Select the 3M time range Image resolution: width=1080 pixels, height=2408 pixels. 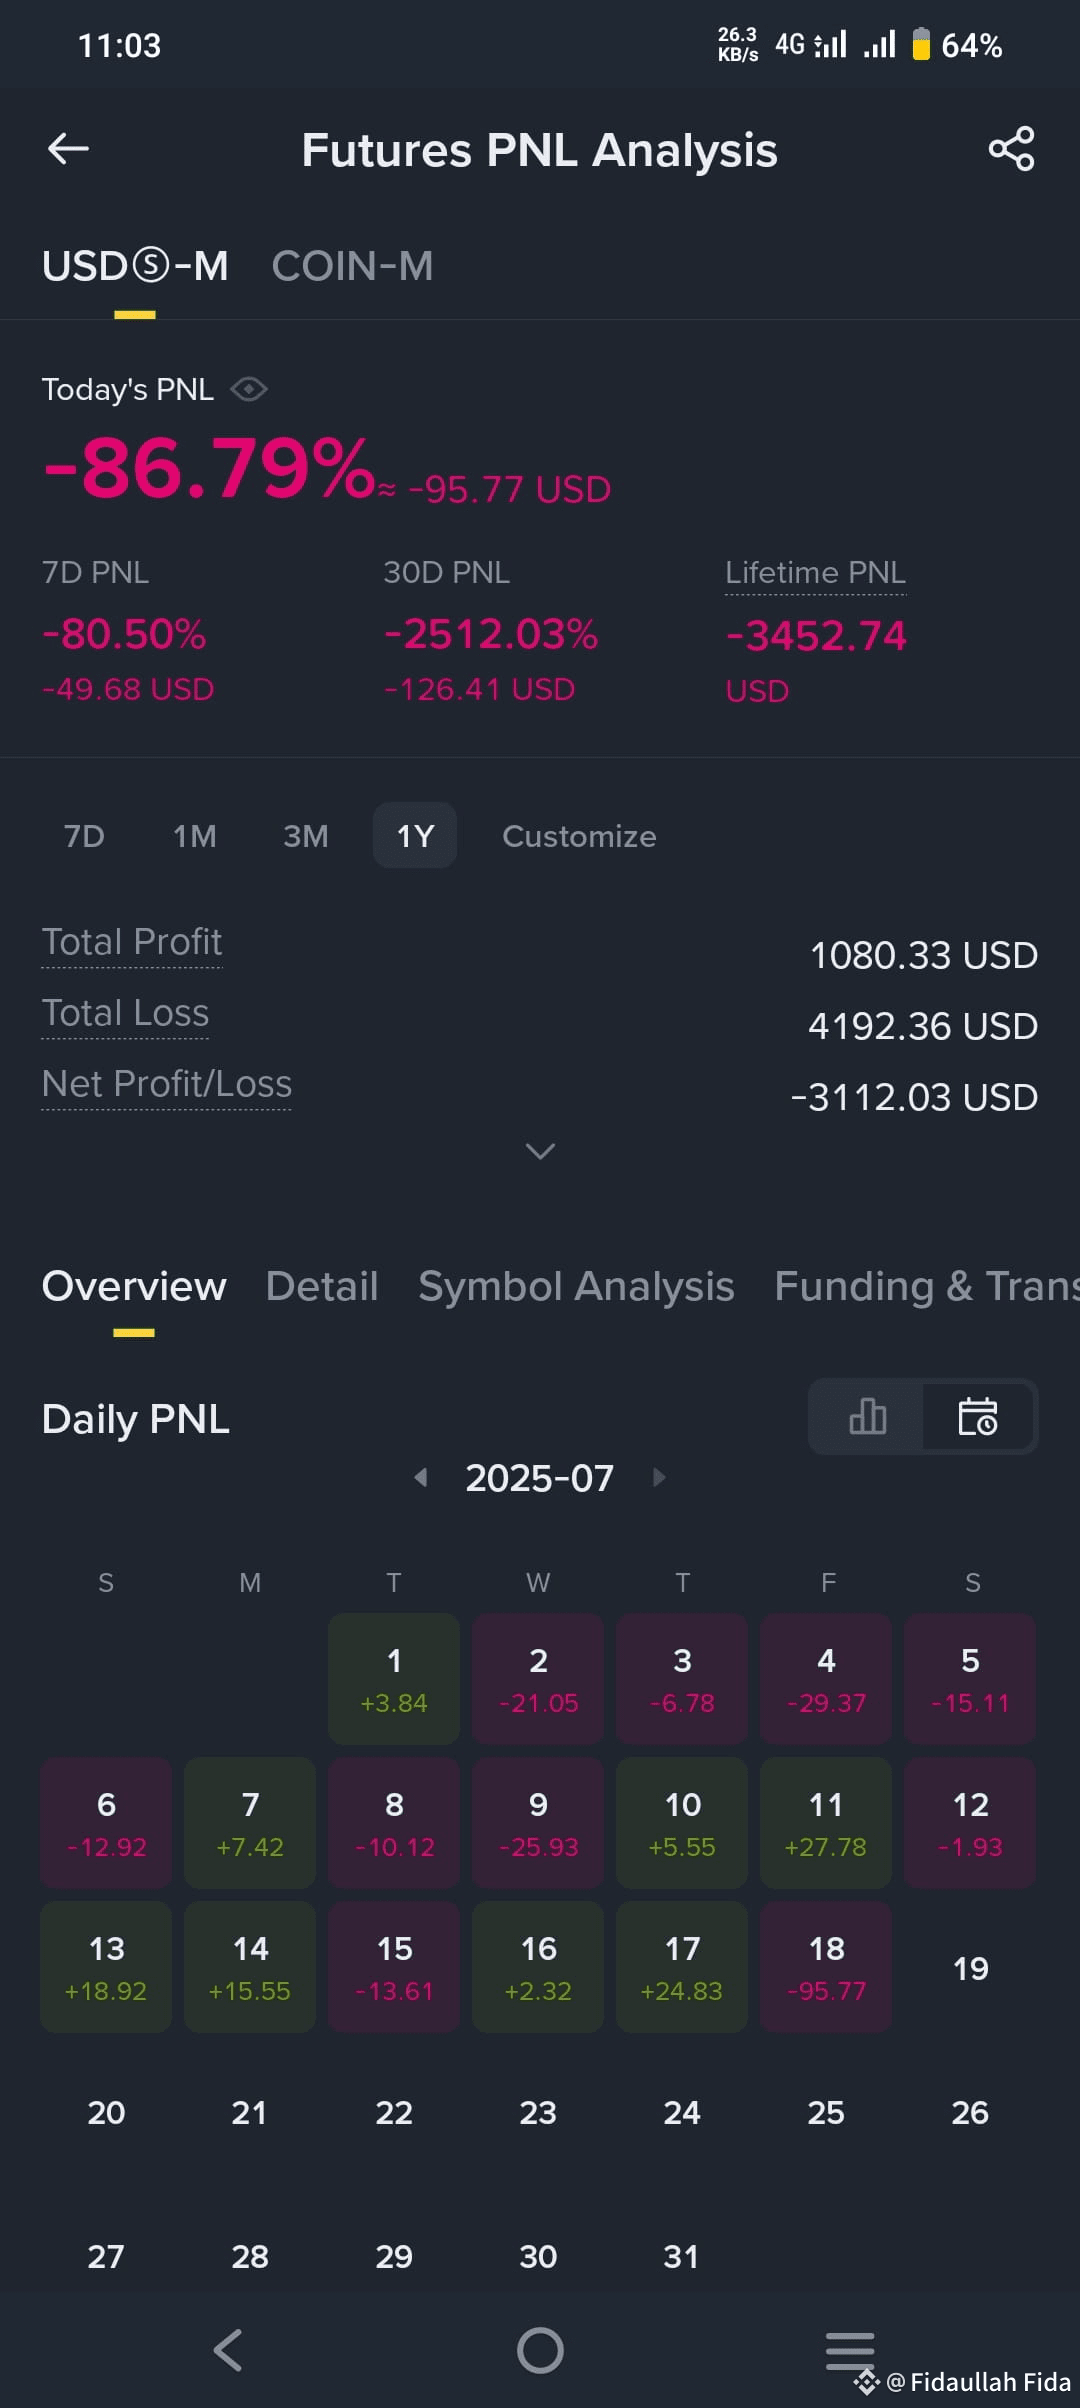[x=306, y=836]
